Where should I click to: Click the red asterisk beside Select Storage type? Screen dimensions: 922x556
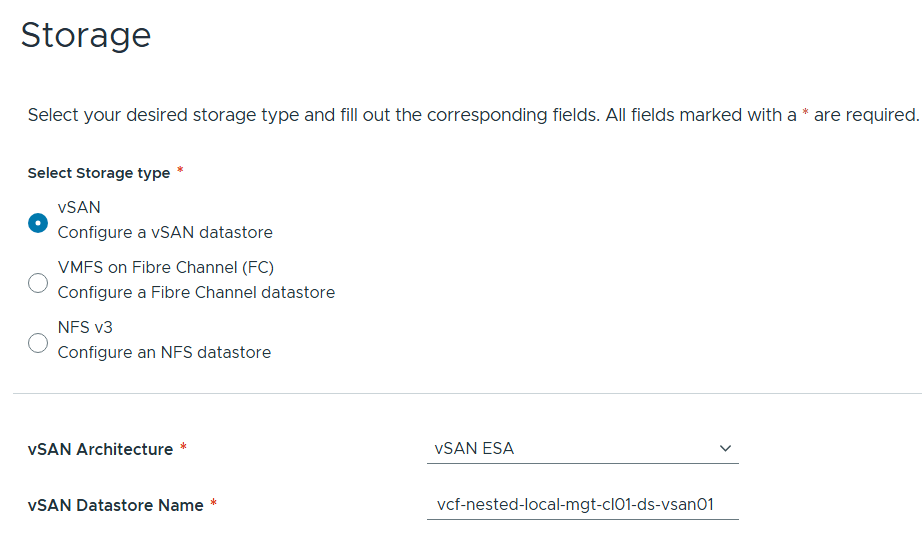pyautogui.click(x=180, y=171)
